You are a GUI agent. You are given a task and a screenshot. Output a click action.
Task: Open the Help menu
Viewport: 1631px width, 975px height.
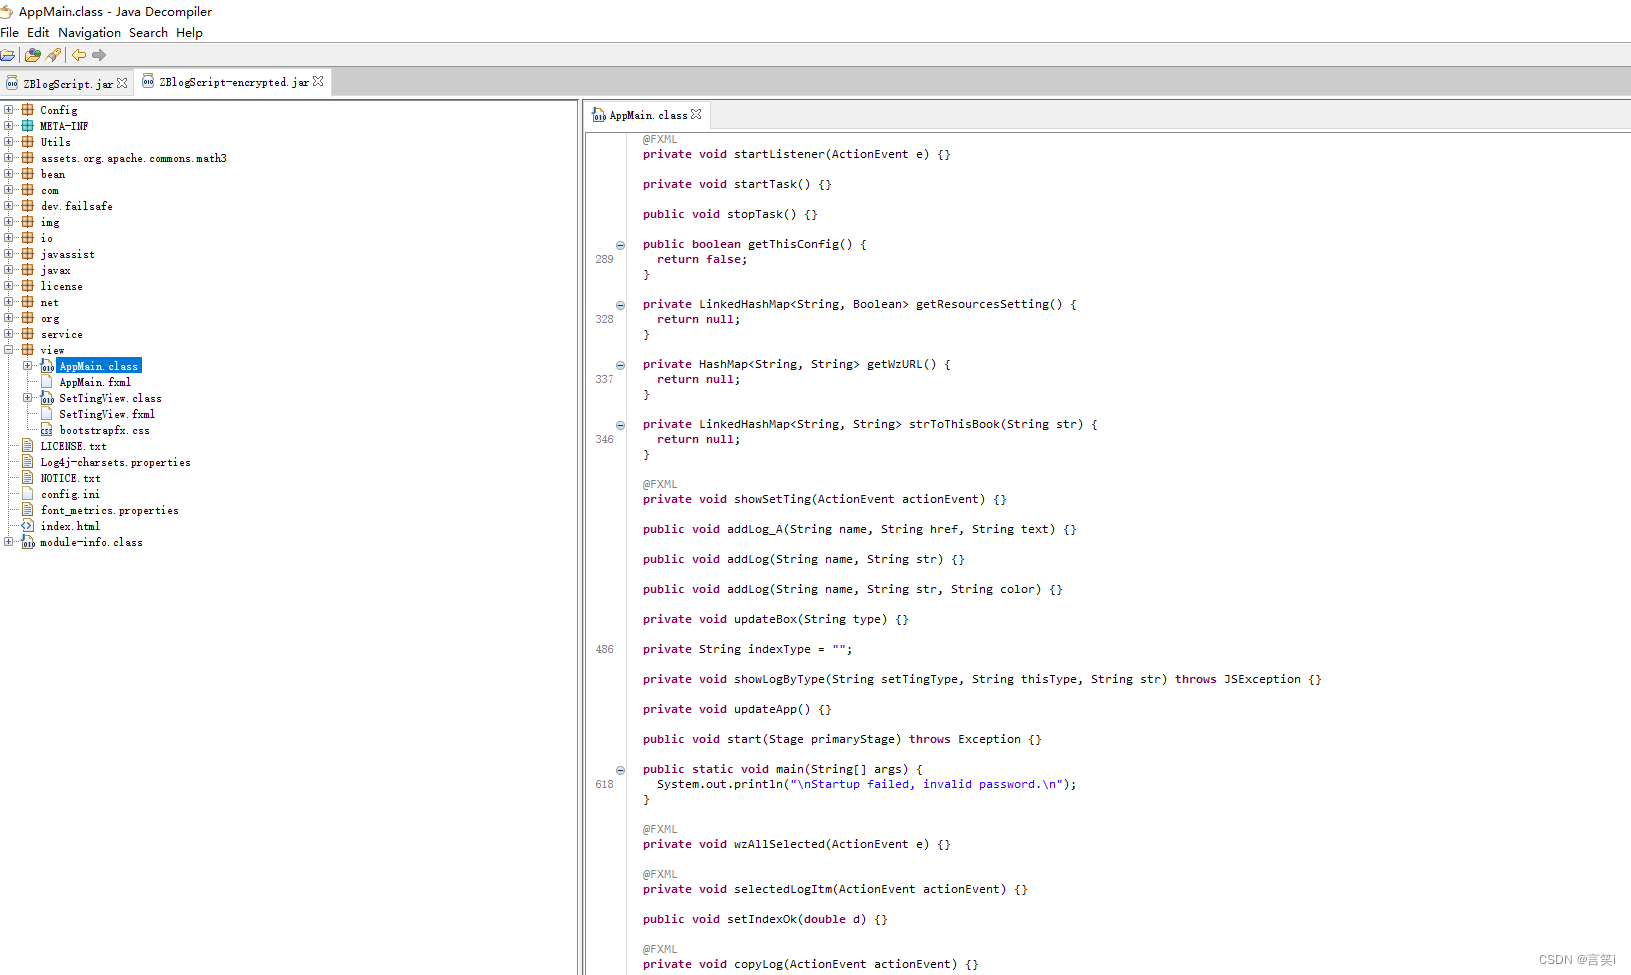tap(189, 33)
